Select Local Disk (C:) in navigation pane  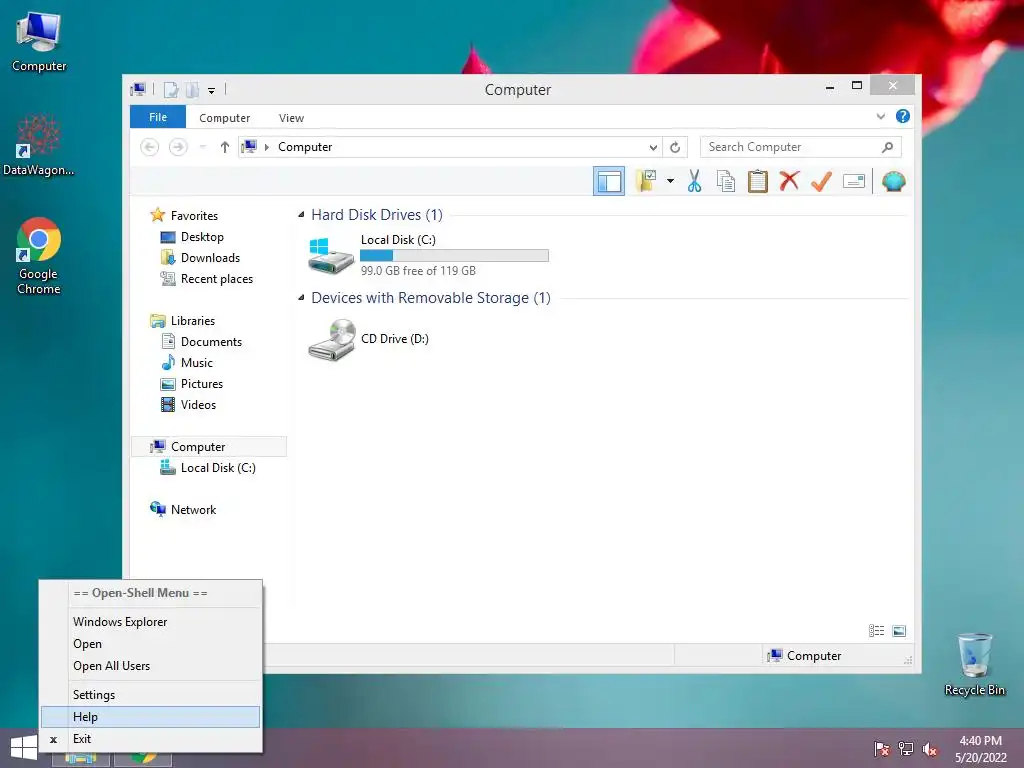[x=218, y=468]
